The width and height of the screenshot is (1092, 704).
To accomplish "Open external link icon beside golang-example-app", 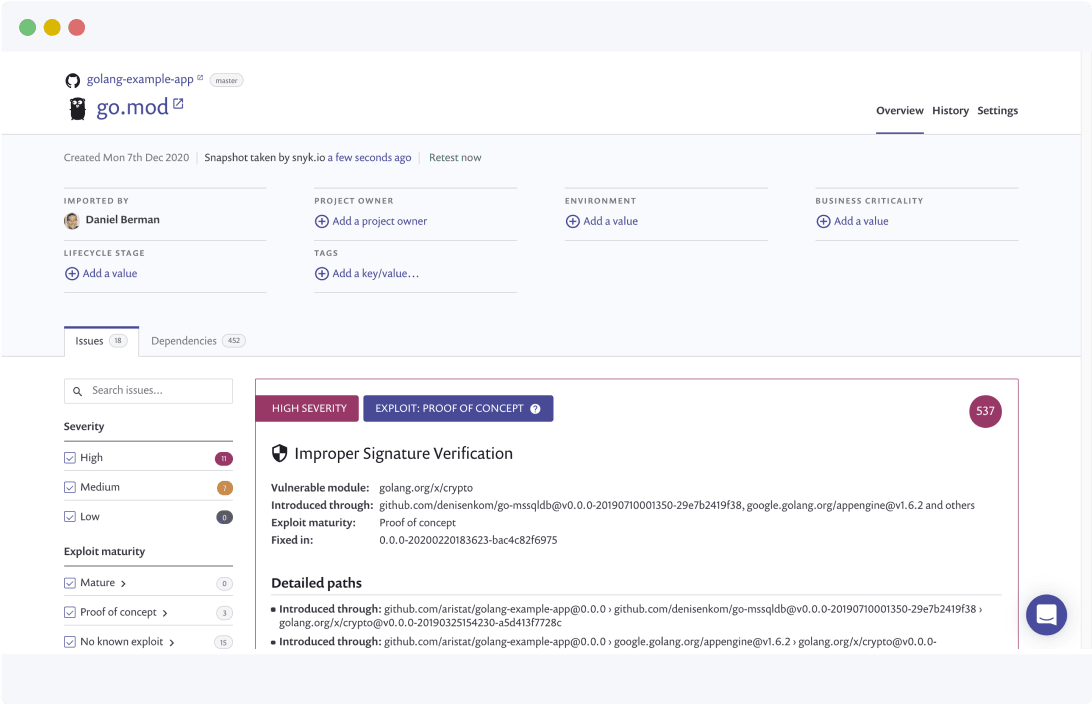I will (201, 77).
